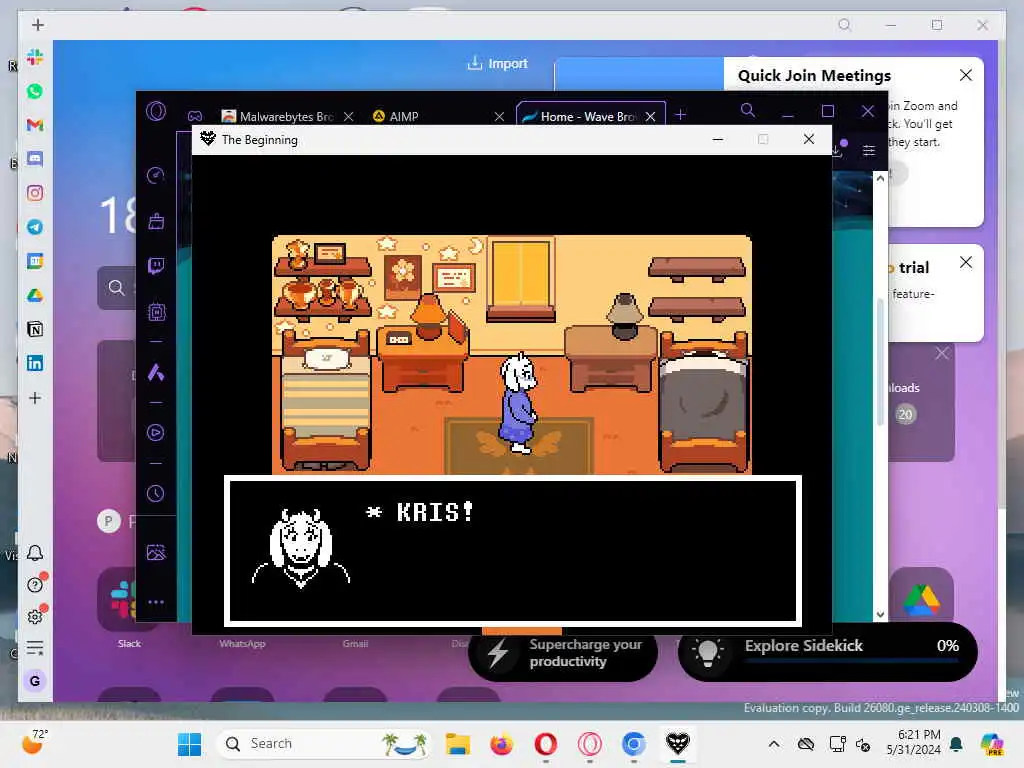Viewport: 1024px width, 768px height.
Task: Close the Malwarebytes Browser tab
Action: (349, 116)
